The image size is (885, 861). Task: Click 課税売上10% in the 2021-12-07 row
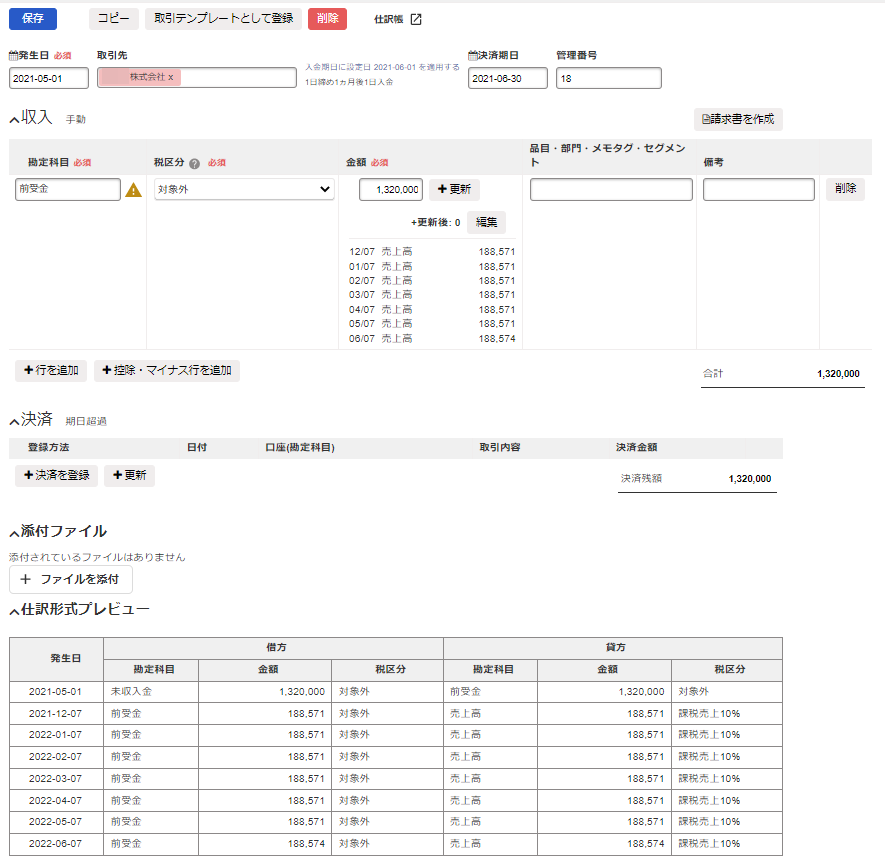point(709,714)
